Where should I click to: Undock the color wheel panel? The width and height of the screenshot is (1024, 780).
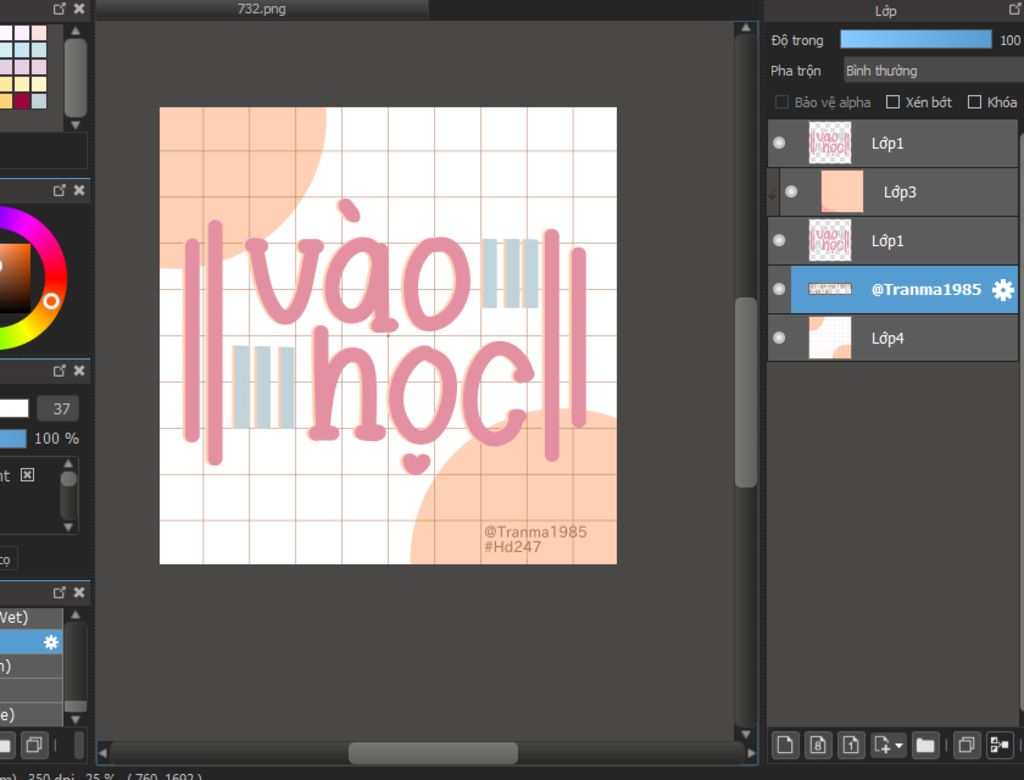59,190
